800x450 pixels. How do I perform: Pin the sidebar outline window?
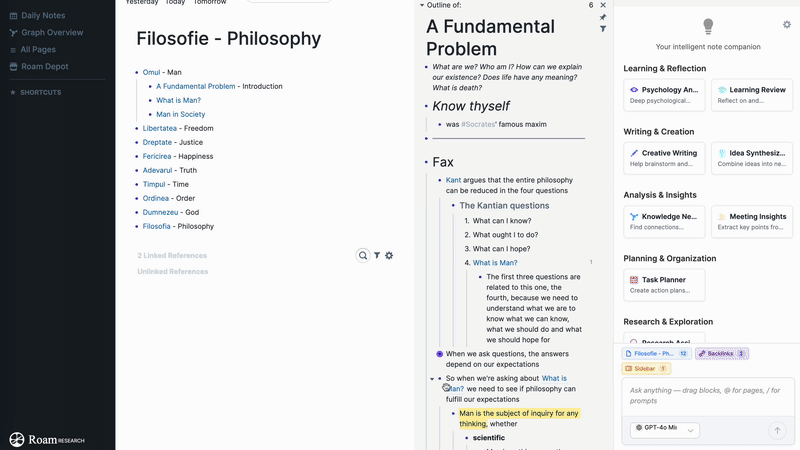603,18
